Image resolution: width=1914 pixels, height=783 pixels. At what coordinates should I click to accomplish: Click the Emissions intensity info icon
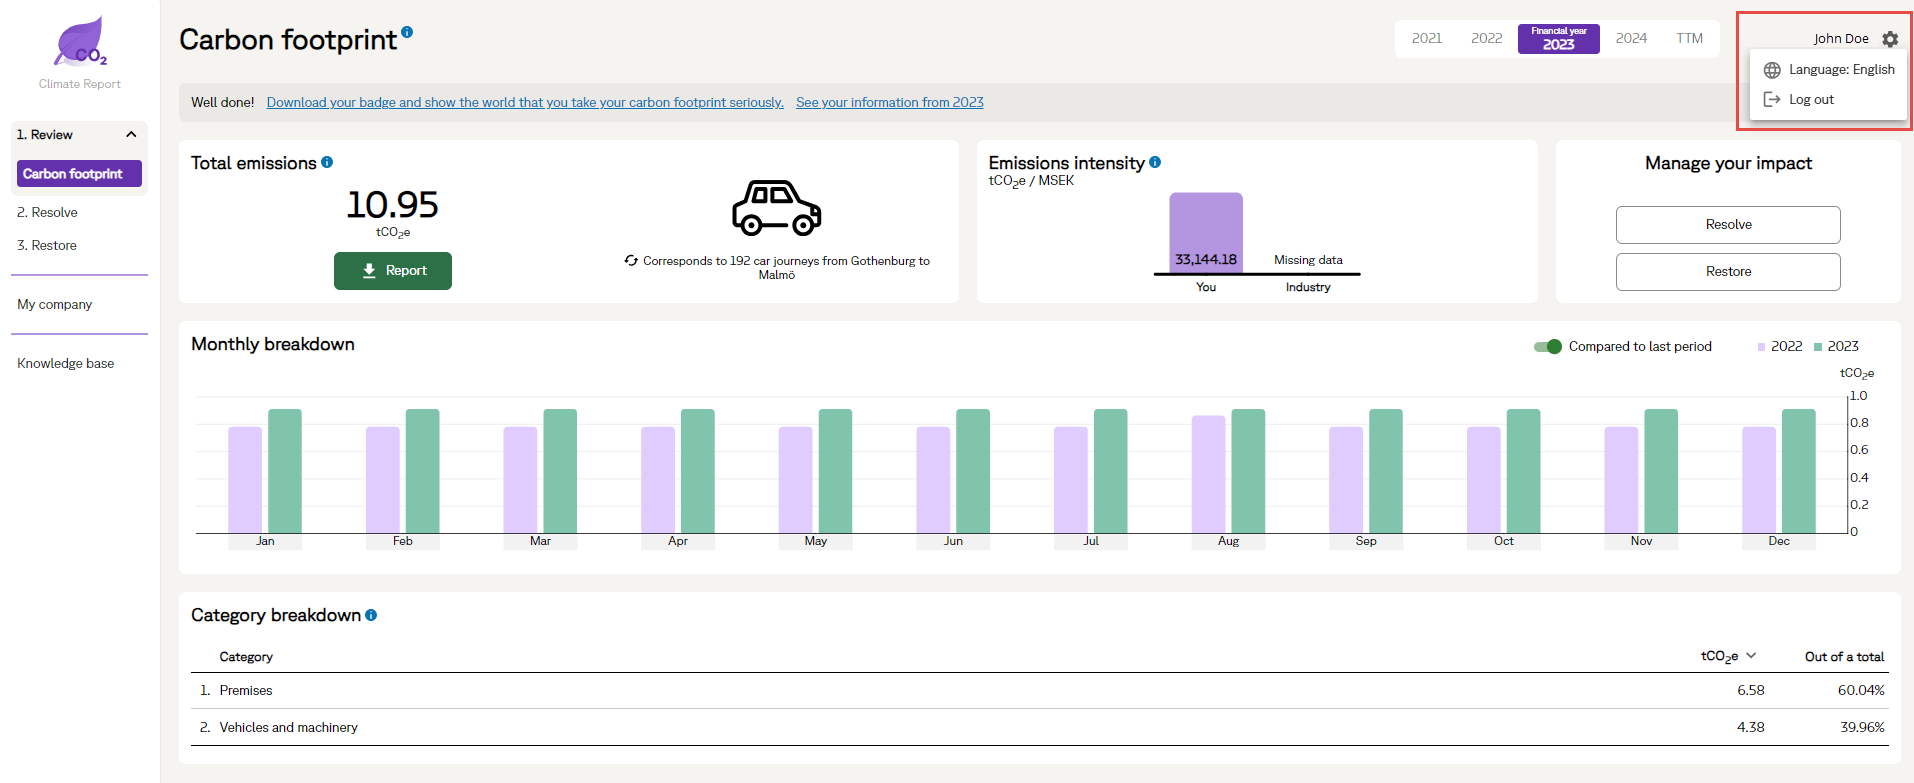tap(1155, 162)
